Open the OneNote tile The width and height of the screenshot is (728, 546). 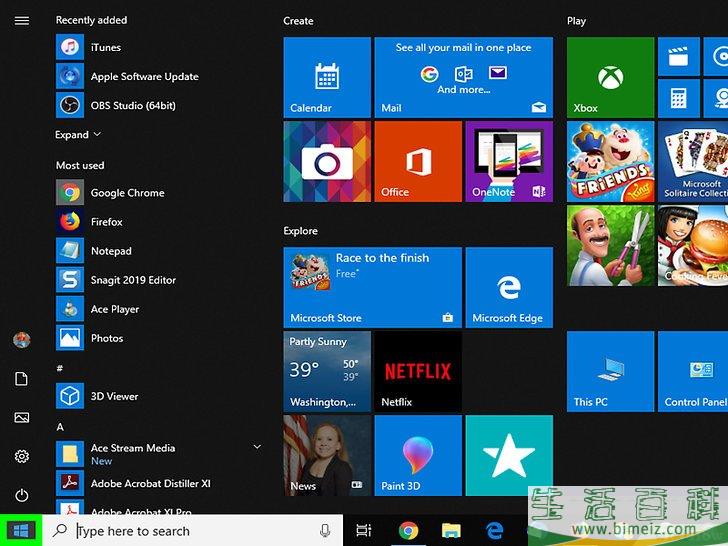(509, 162)
